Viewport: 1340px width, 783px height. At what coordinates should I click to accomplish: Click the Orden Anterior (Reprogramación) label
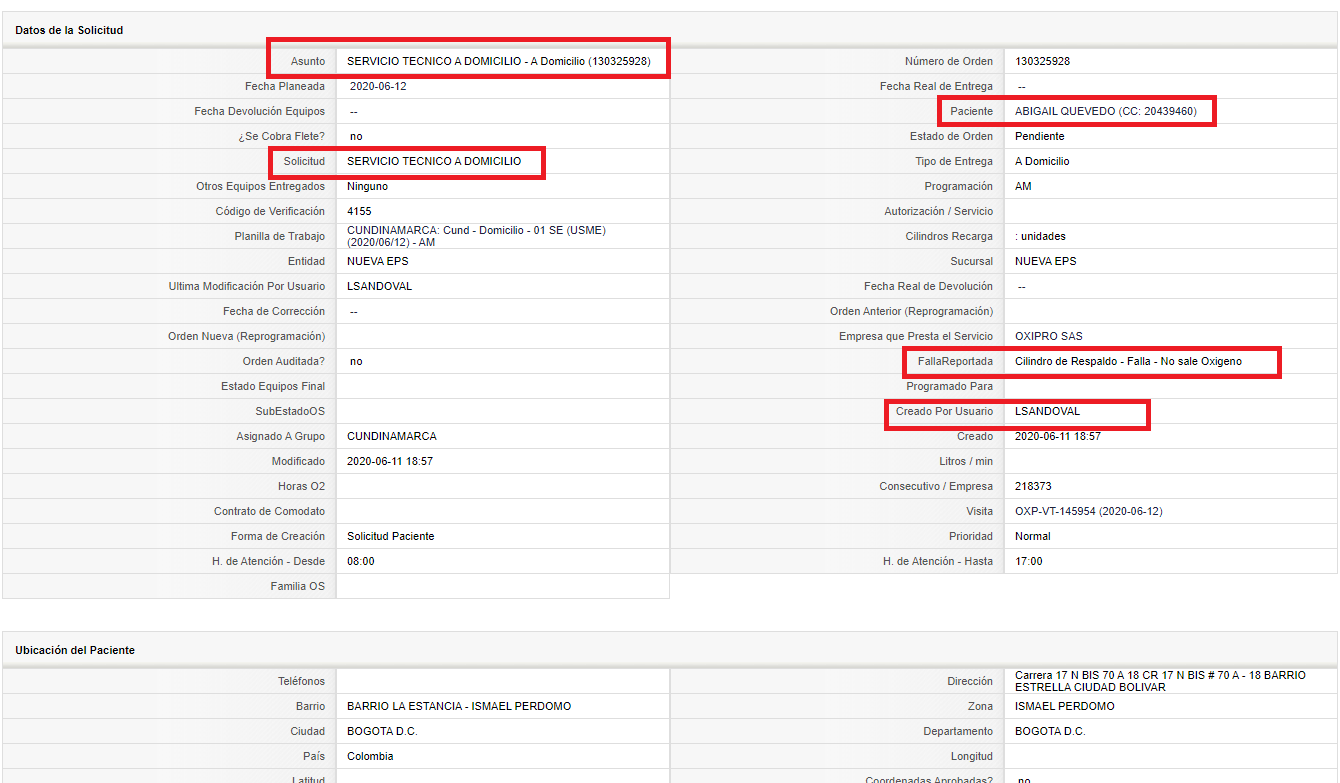912,311
